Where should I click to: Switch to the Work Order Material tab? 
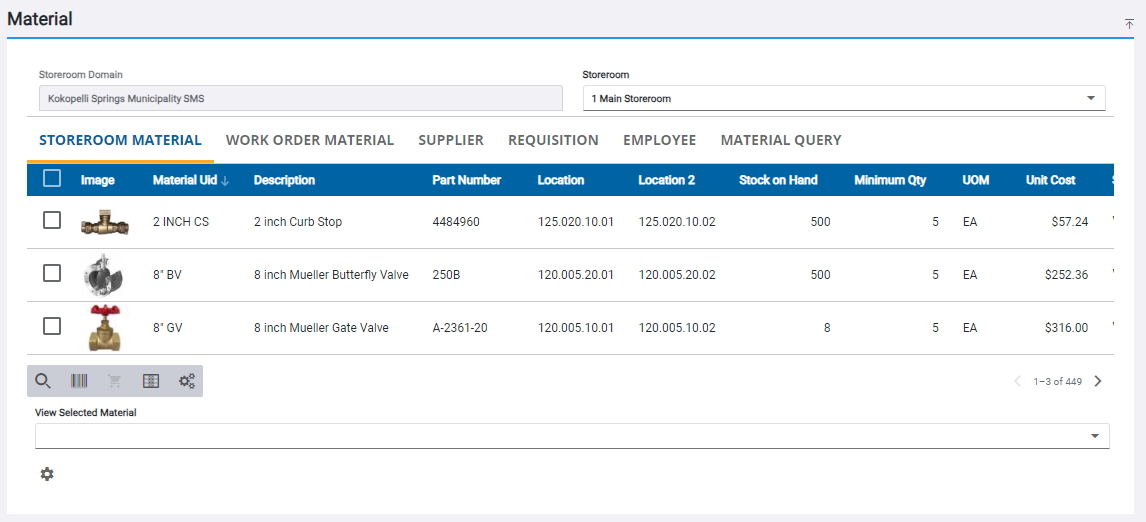point(310,140)
